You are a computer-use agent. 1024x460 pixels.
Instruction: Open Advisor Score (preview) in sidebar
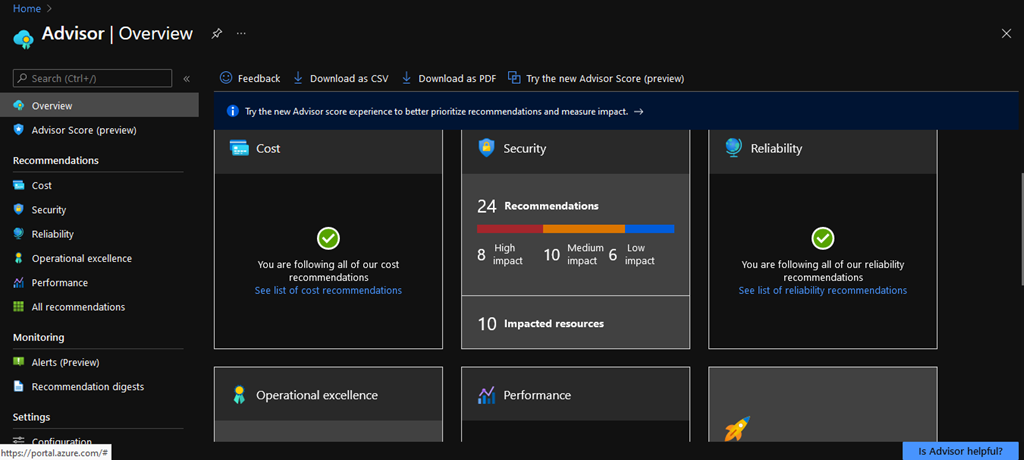click(84, 130)
